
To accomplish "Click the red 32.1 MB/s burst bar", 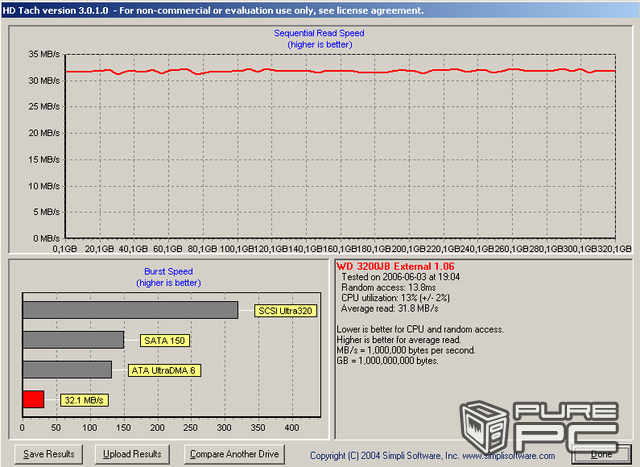I will 33,399.
